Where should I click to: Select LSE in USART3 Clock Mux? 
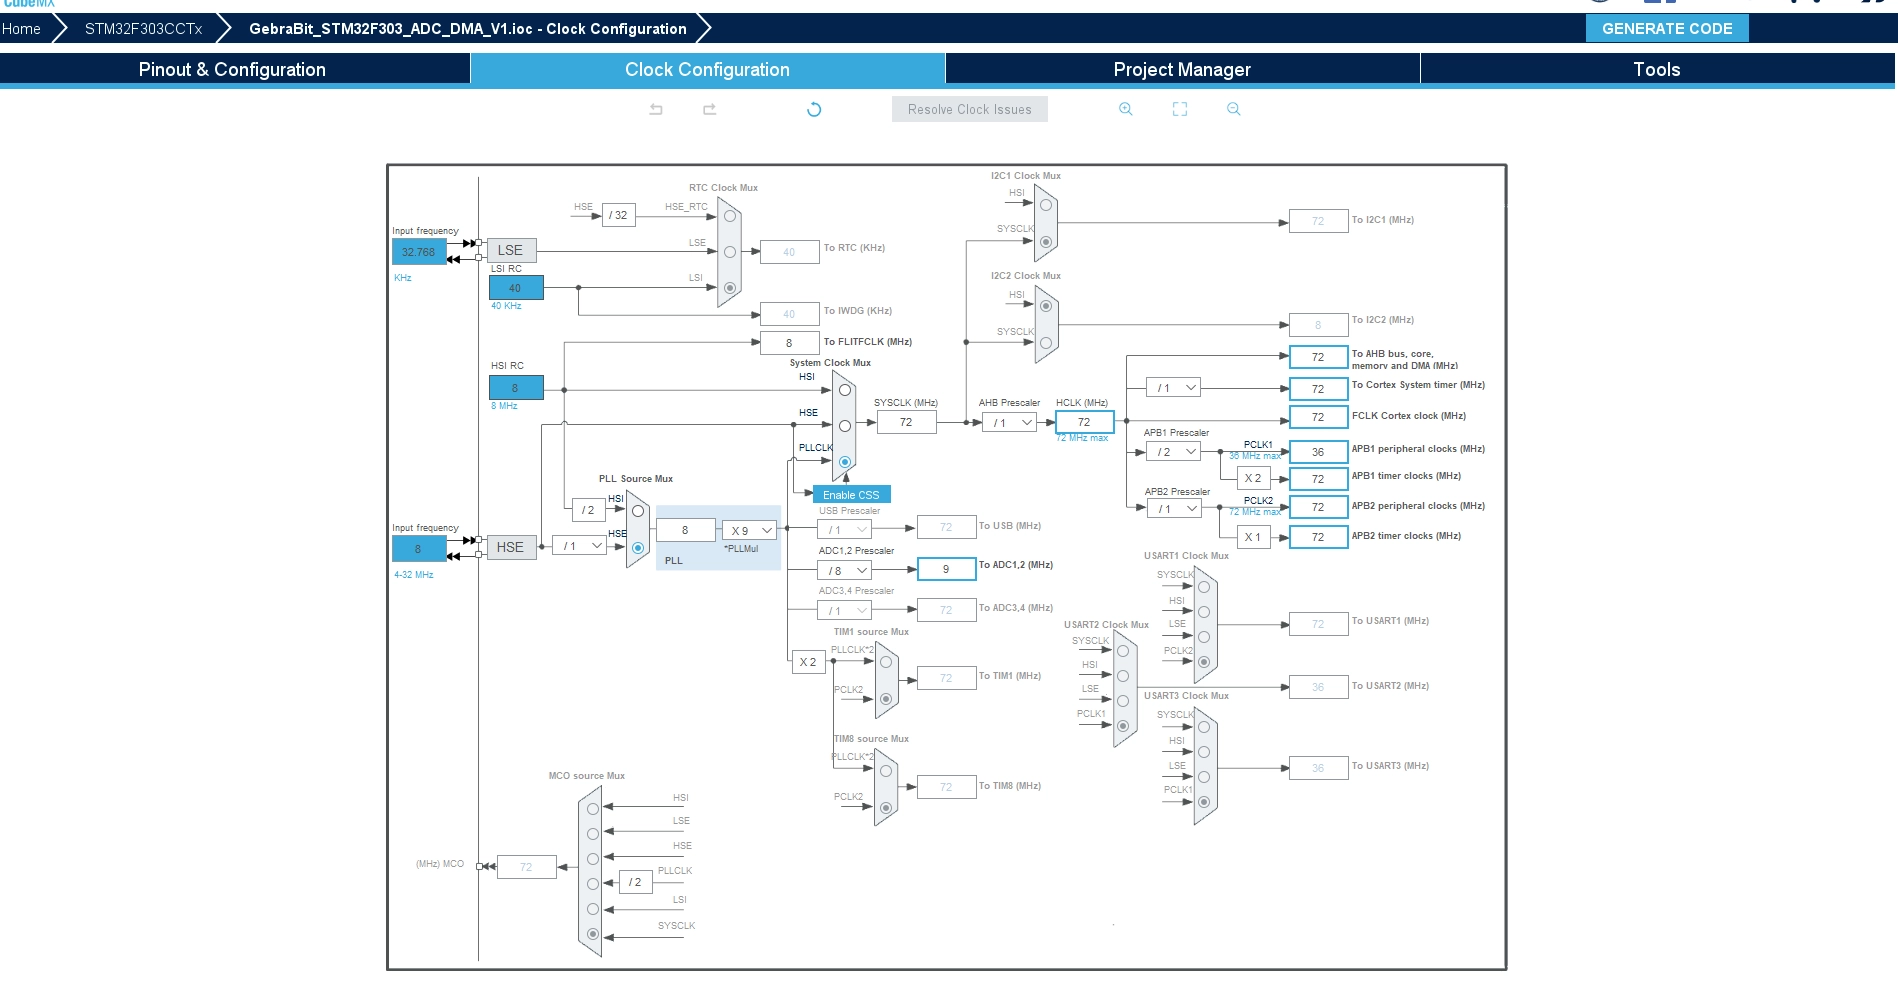point(1204,777)
